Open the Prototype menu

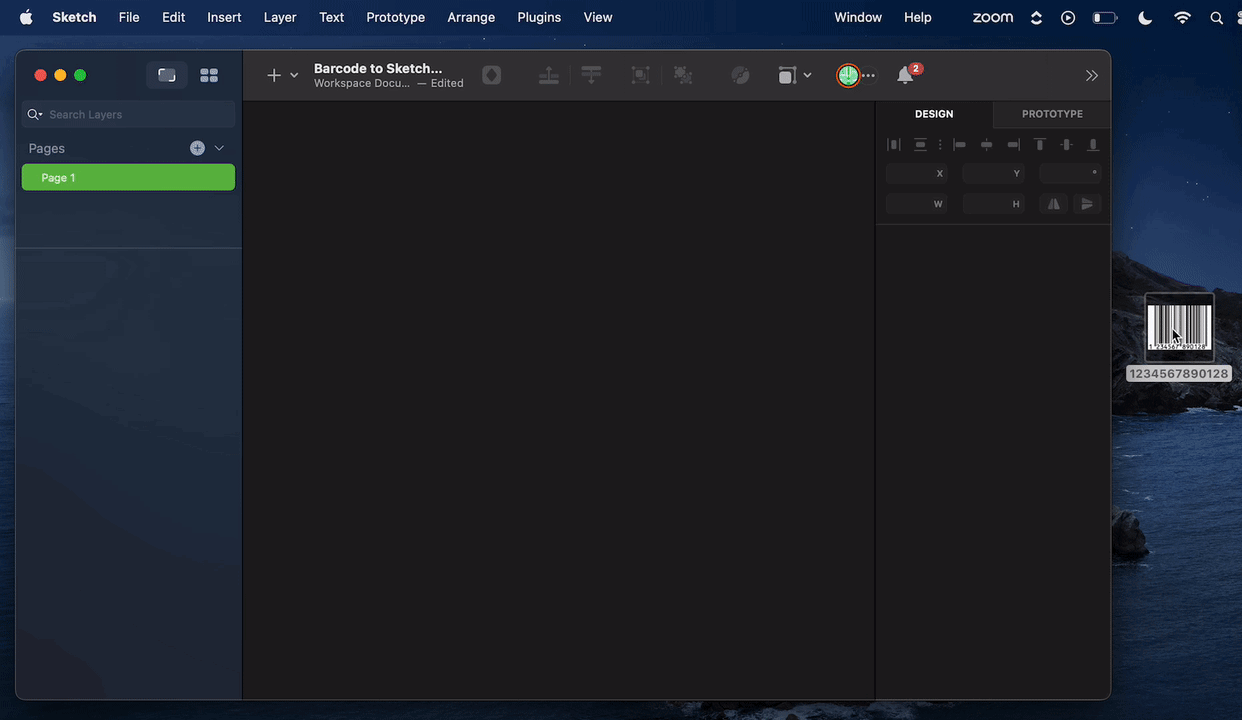point(396,17)
